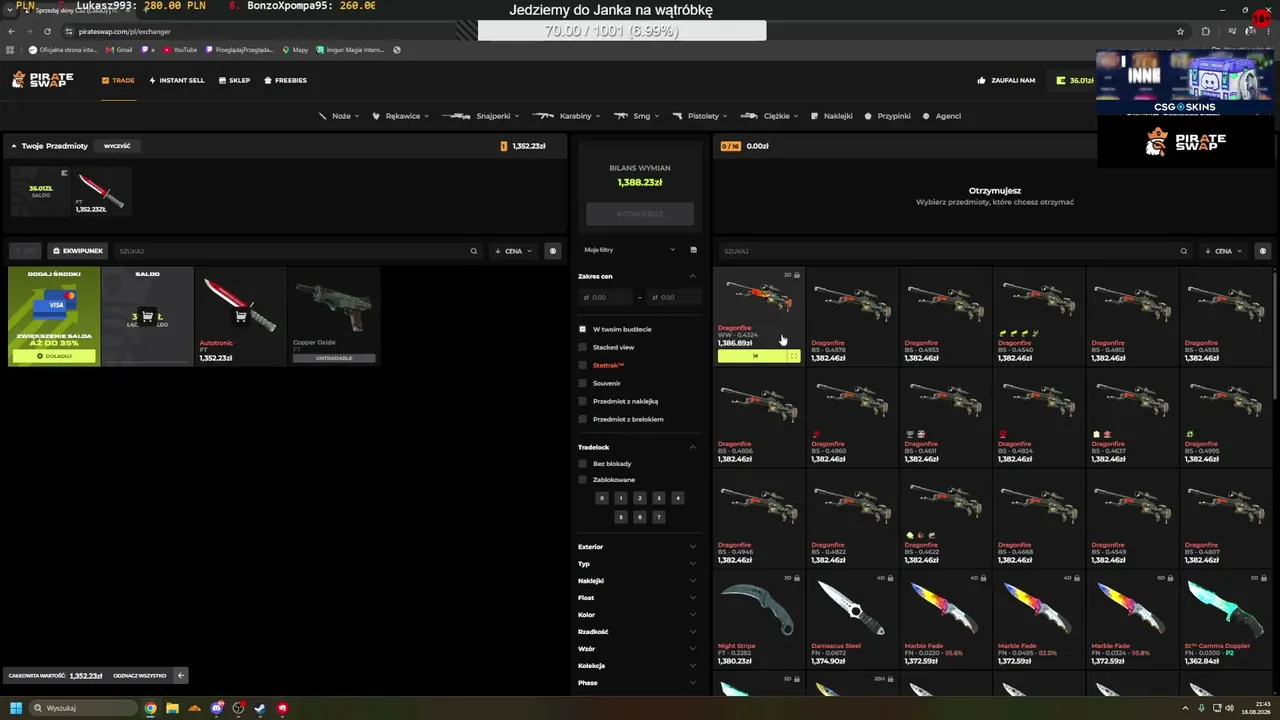Click the inventory refresh icon
Viewport: 1280px width, 720px height.
(553, 251)
